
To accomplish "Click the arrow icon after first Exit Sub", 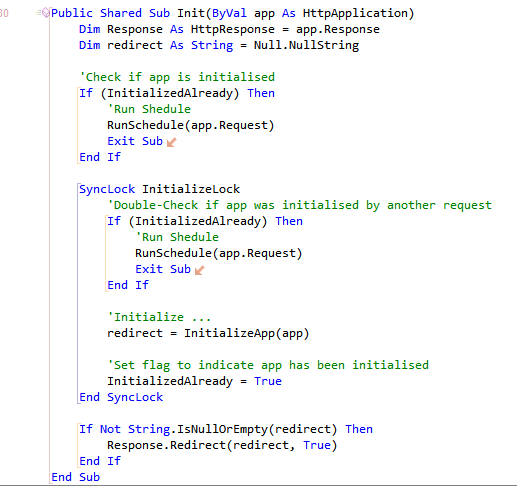I will 171,142.
